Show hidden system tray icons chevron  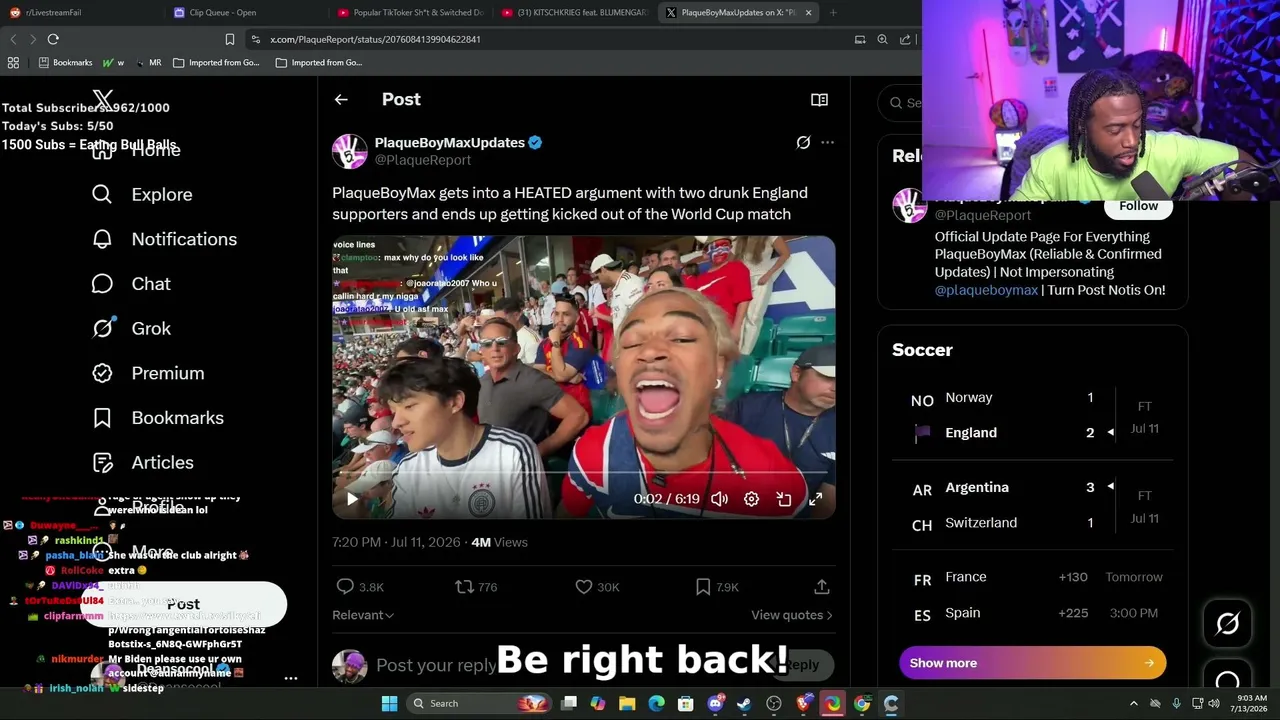click(x=1134, y=703)
